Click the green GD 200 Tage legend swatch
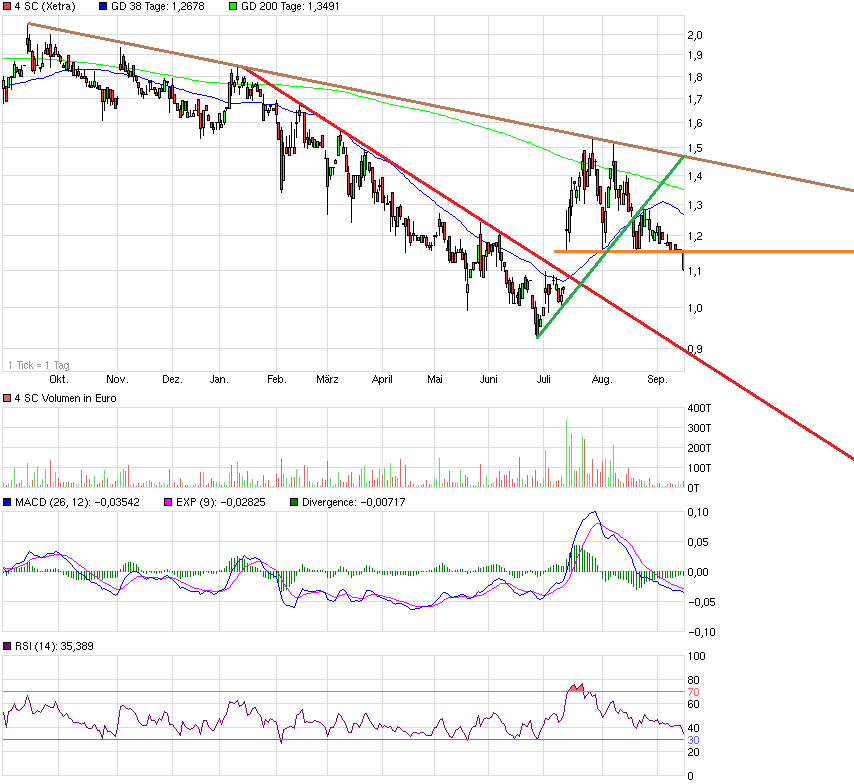 (233, 7)
